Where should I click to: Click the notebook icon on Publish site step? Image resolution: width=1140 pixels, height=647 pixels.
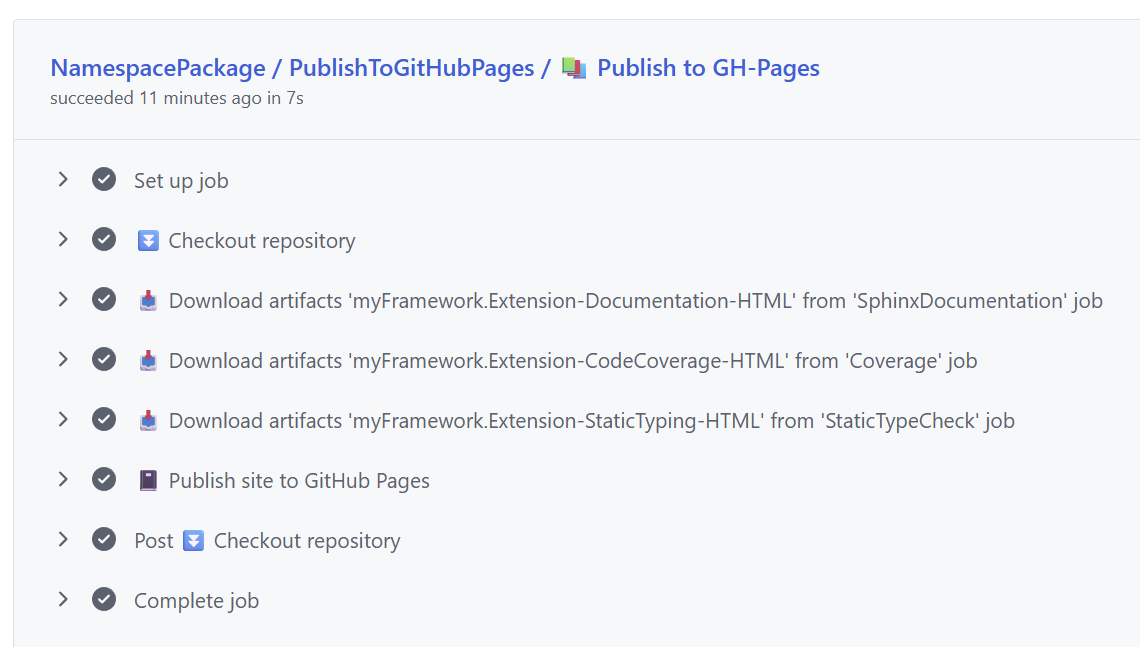[x=148, y=481]
